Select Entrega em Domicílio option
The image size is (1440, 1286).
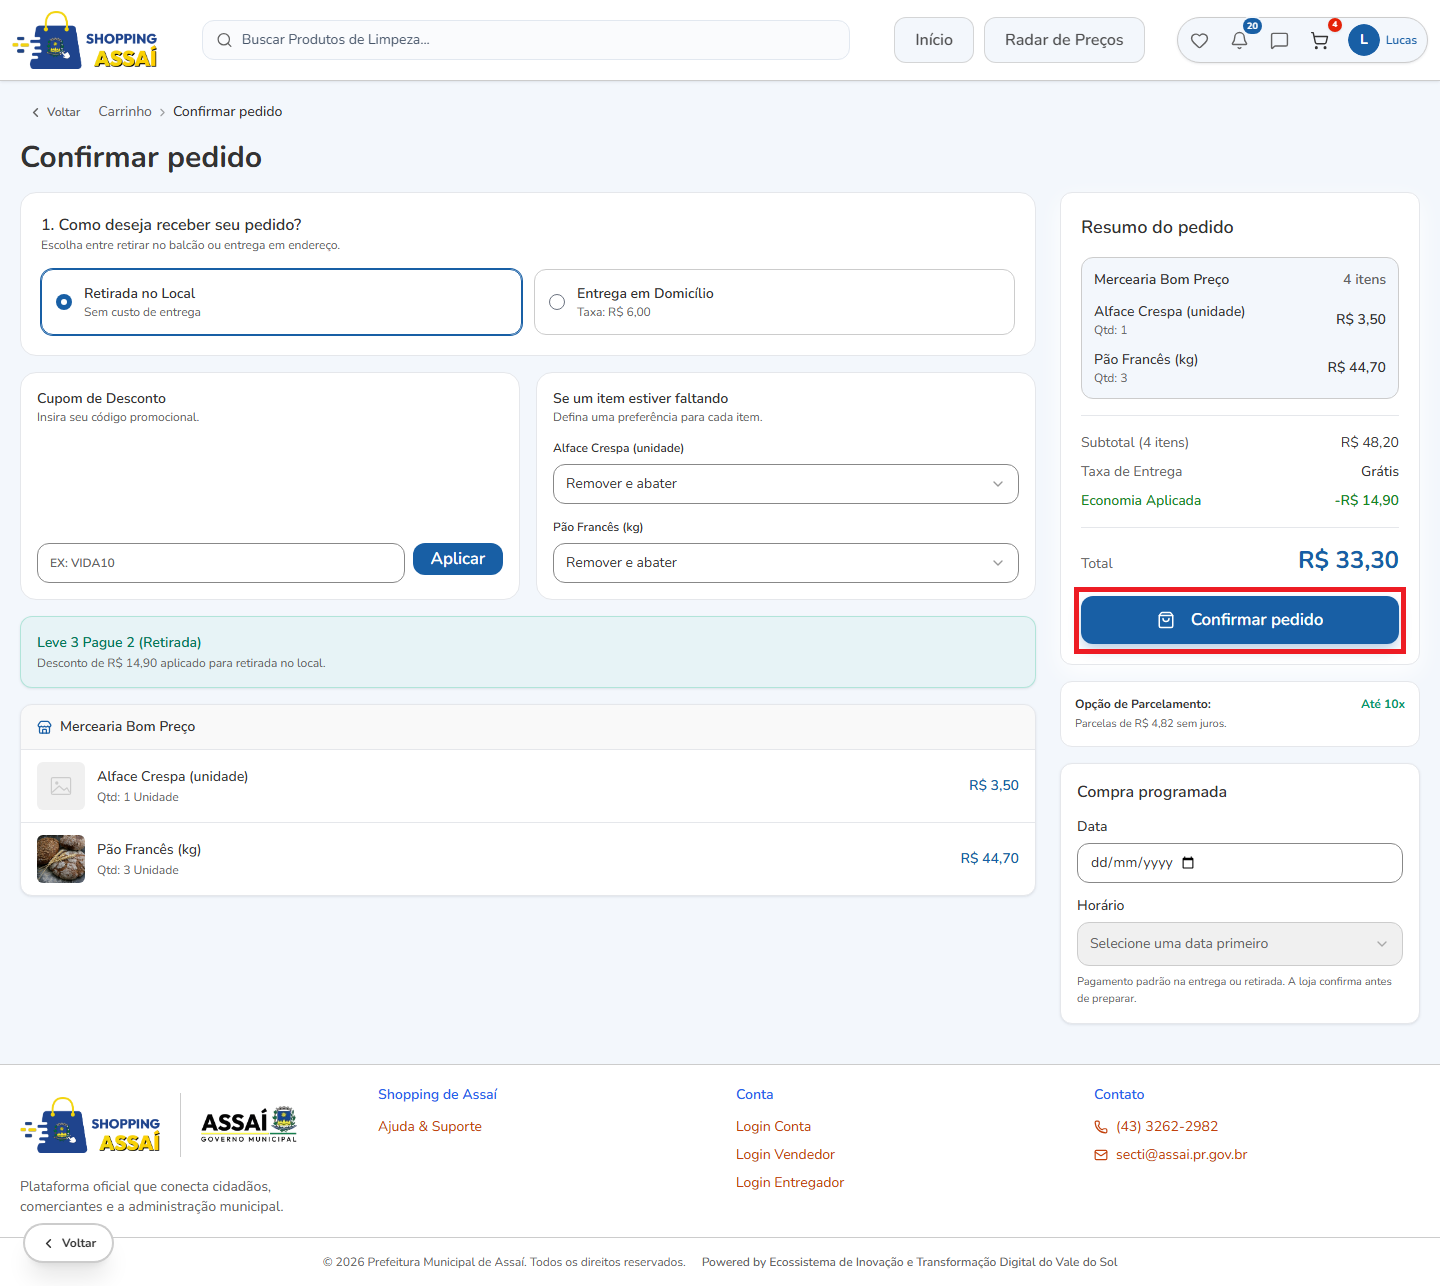tap(774, 302)
